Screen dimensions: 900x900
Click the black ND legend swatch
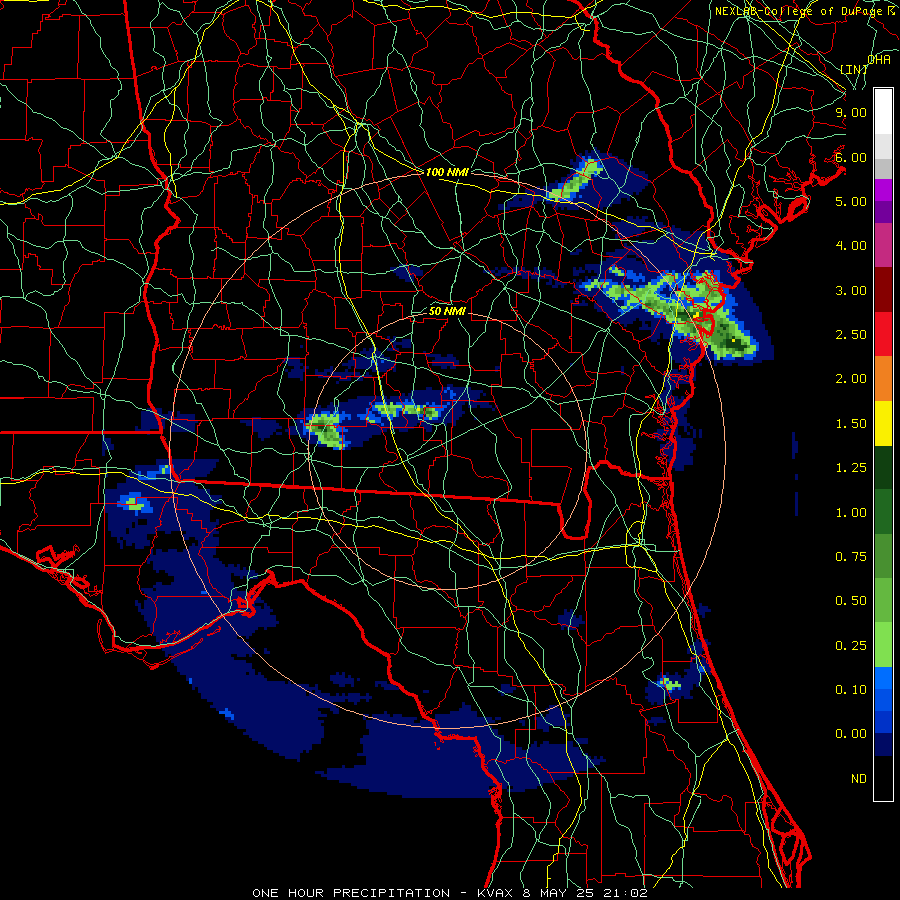[883, 778]
